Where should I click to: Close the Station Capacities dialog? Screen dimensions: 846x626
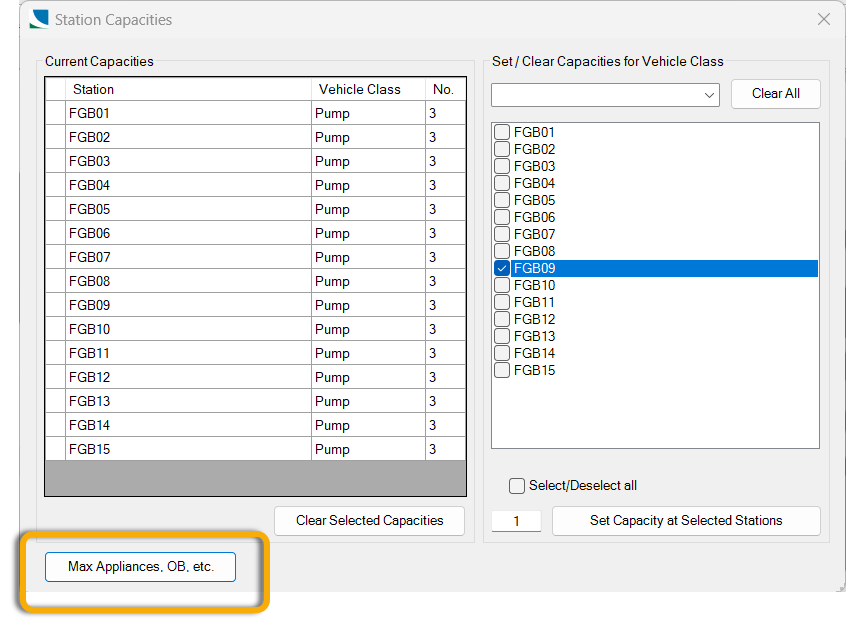(824, 19)
